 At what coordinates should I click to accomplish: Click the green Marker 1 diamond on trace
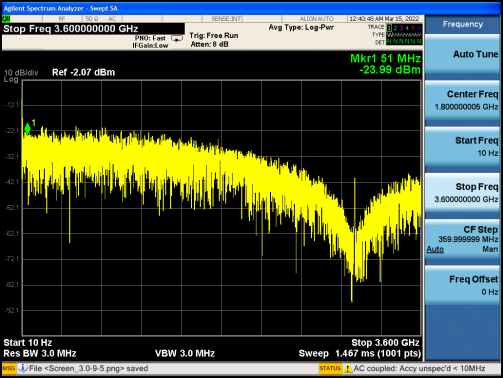[x=27, y=128]
